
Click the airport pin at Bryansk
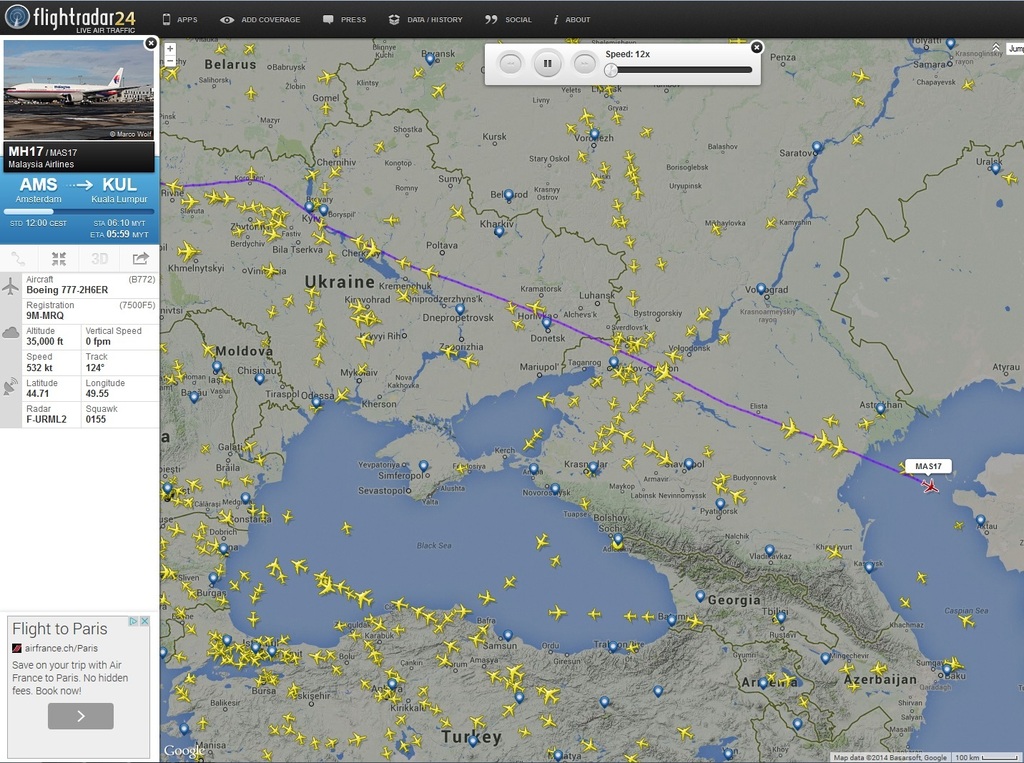pos(430,59)
